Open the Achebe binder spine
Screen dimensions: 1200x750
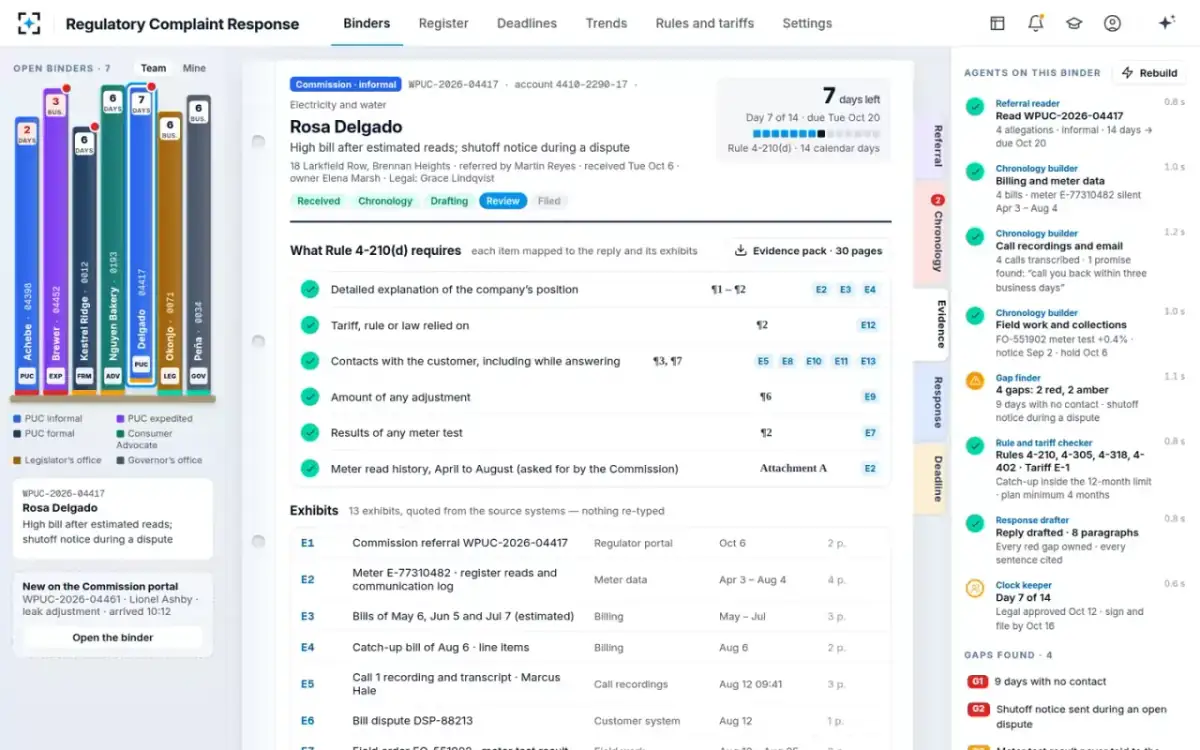(x=27, y=255)
